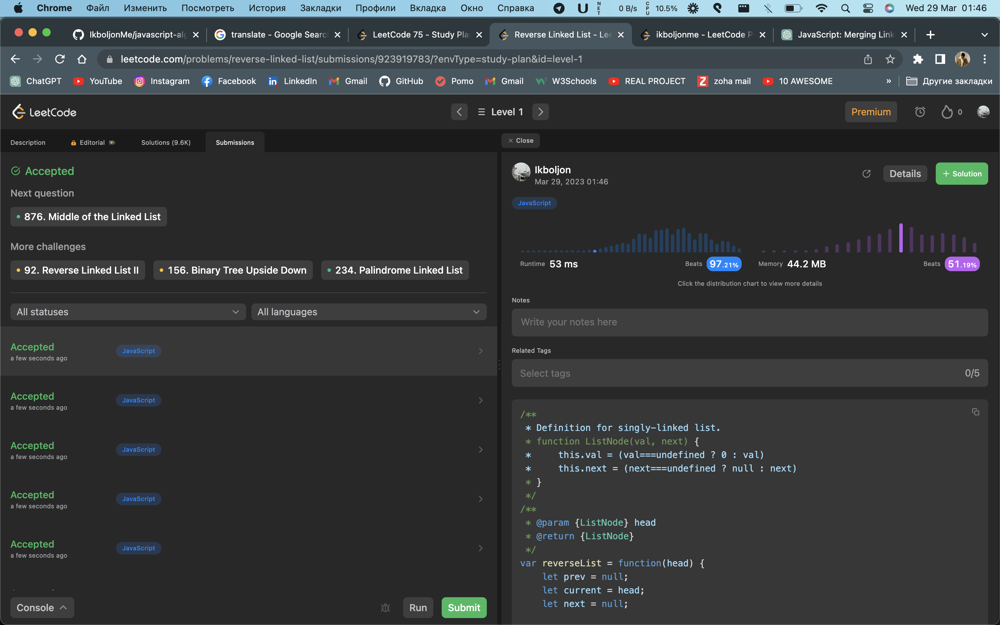1000x625 pixels.
Task: Click the timer clock icon beside Premium
Action: 920,111
